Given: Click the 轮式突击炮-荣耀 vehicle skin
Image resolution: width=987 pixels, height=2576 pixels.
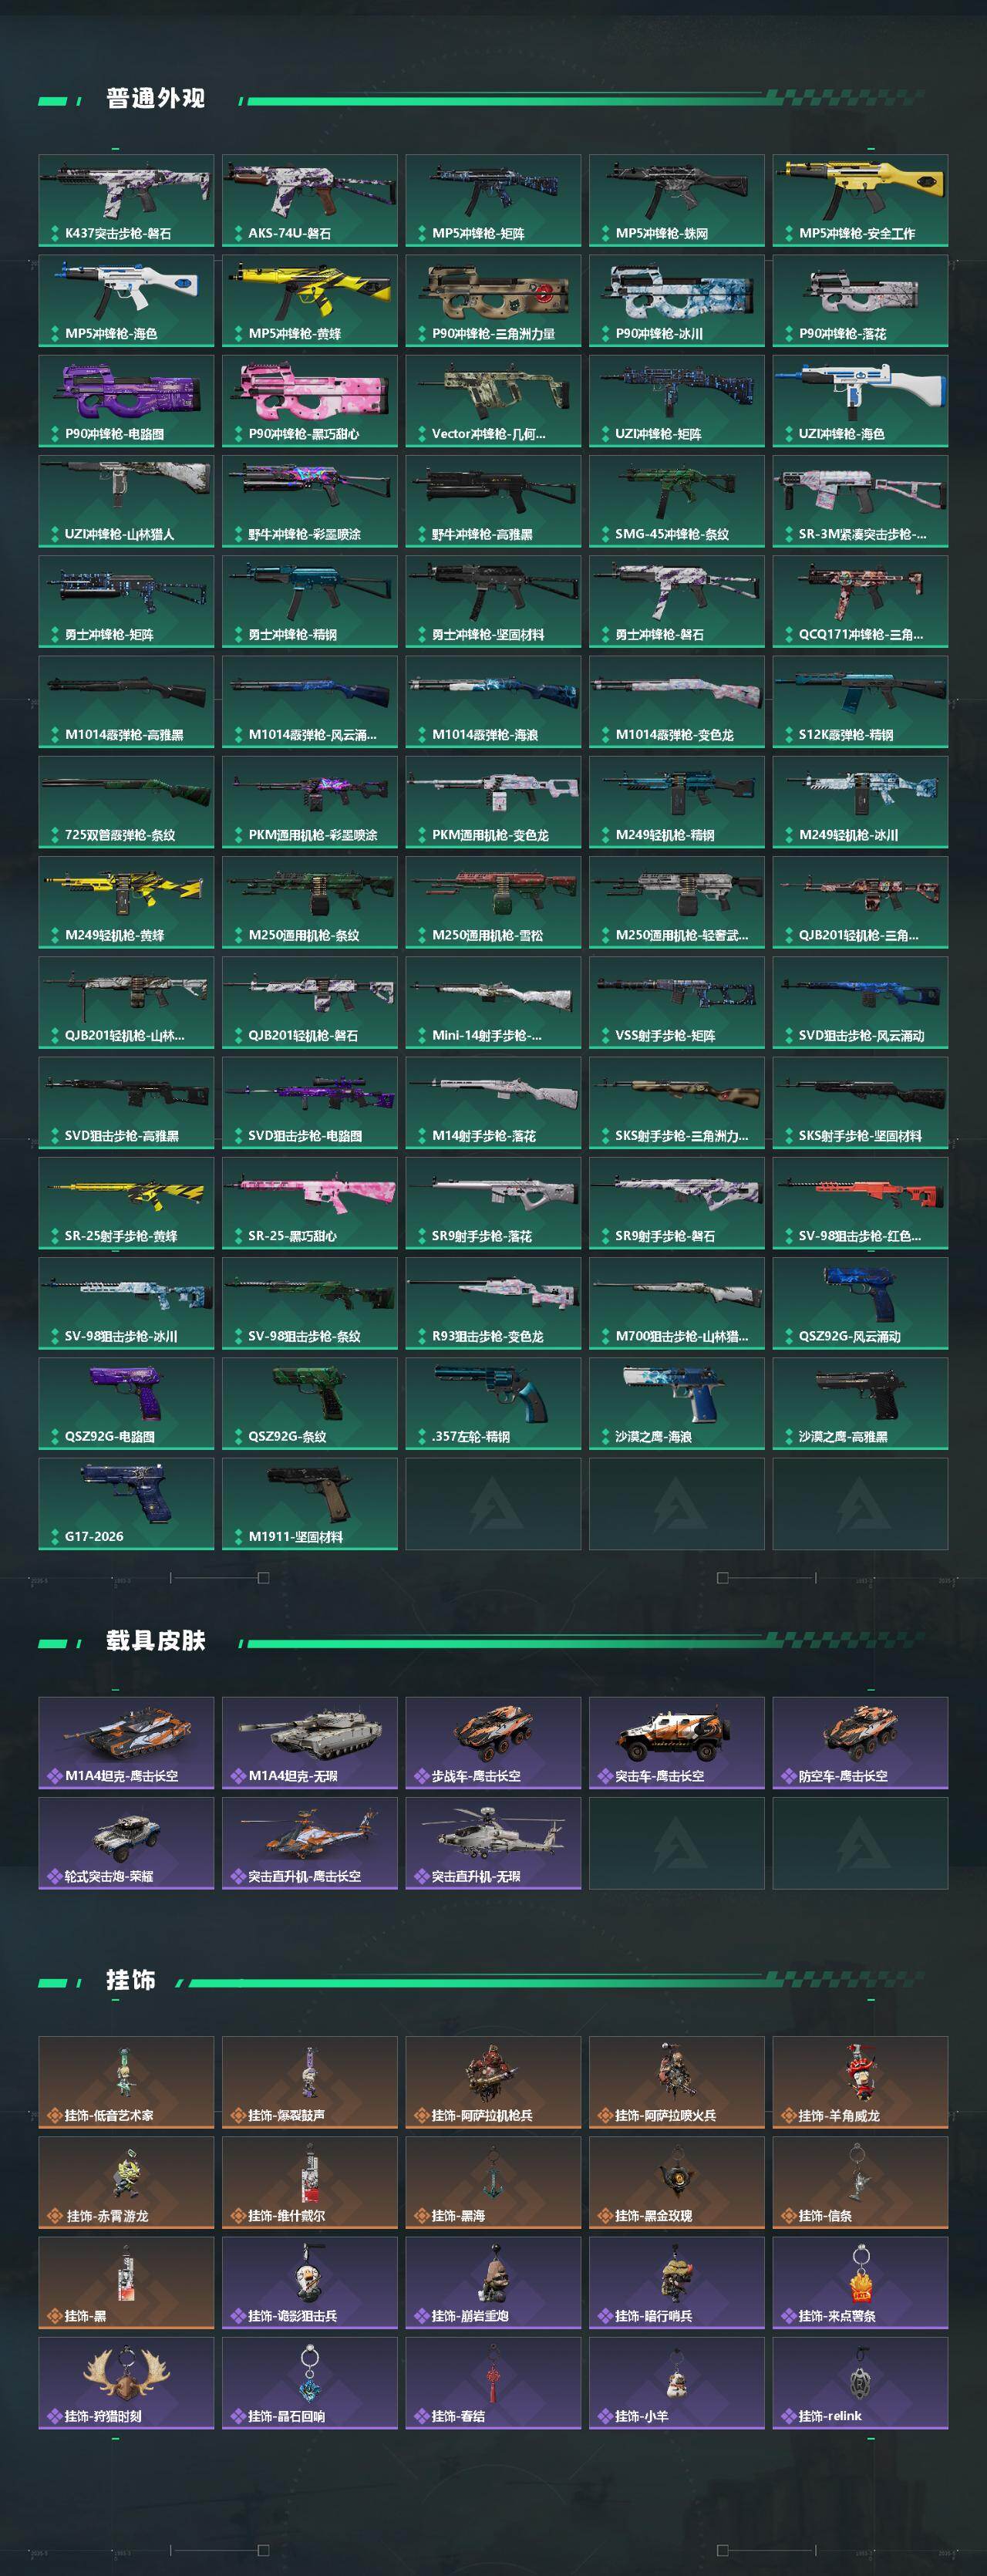Looking at the screenshot, I should pyautogui.click(x=126, y=1843).
